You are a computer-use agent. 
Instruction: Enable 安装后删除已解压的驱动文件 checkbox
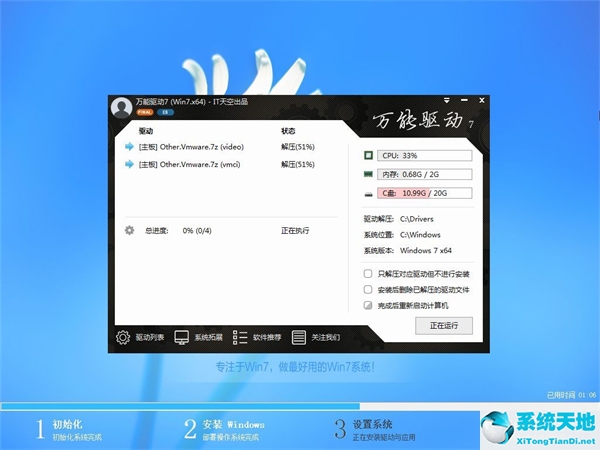tap(368, 289)
